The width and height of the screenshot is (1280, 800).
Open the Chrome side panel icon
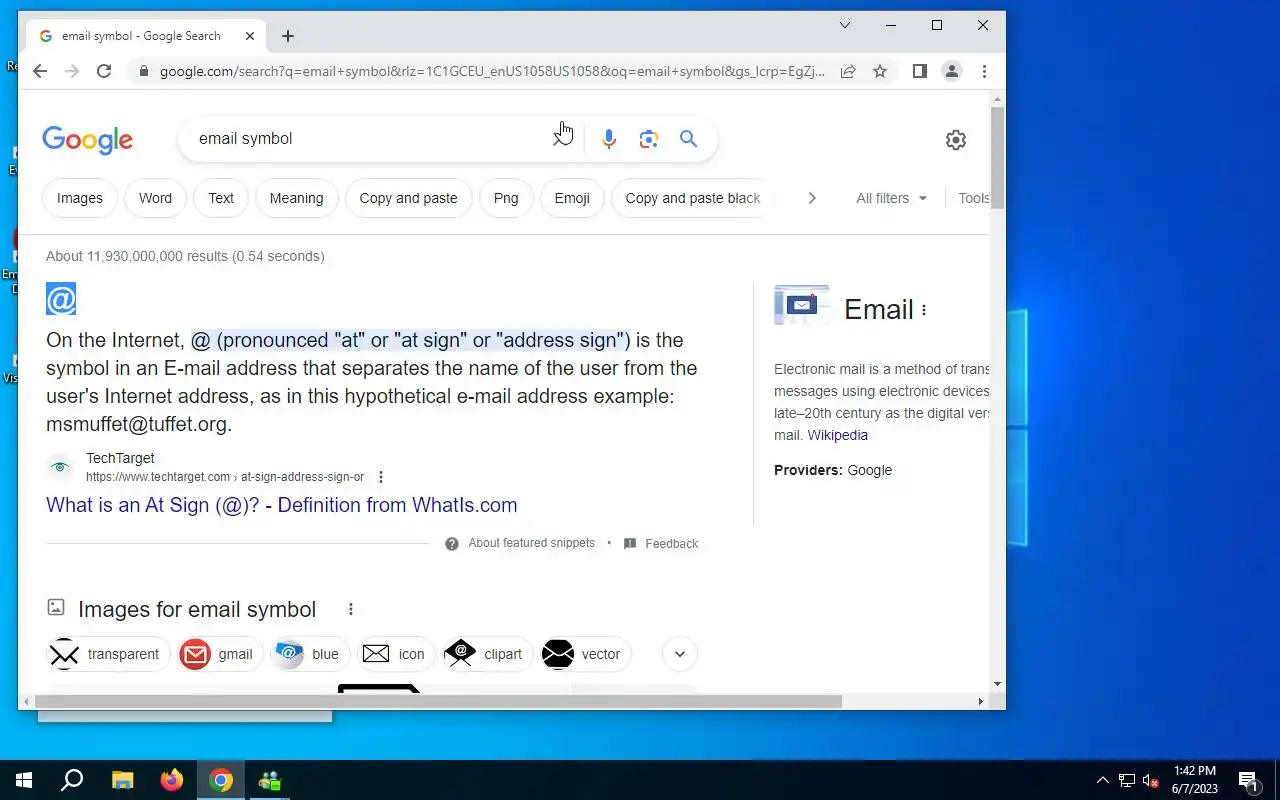[x=920, y=71]
